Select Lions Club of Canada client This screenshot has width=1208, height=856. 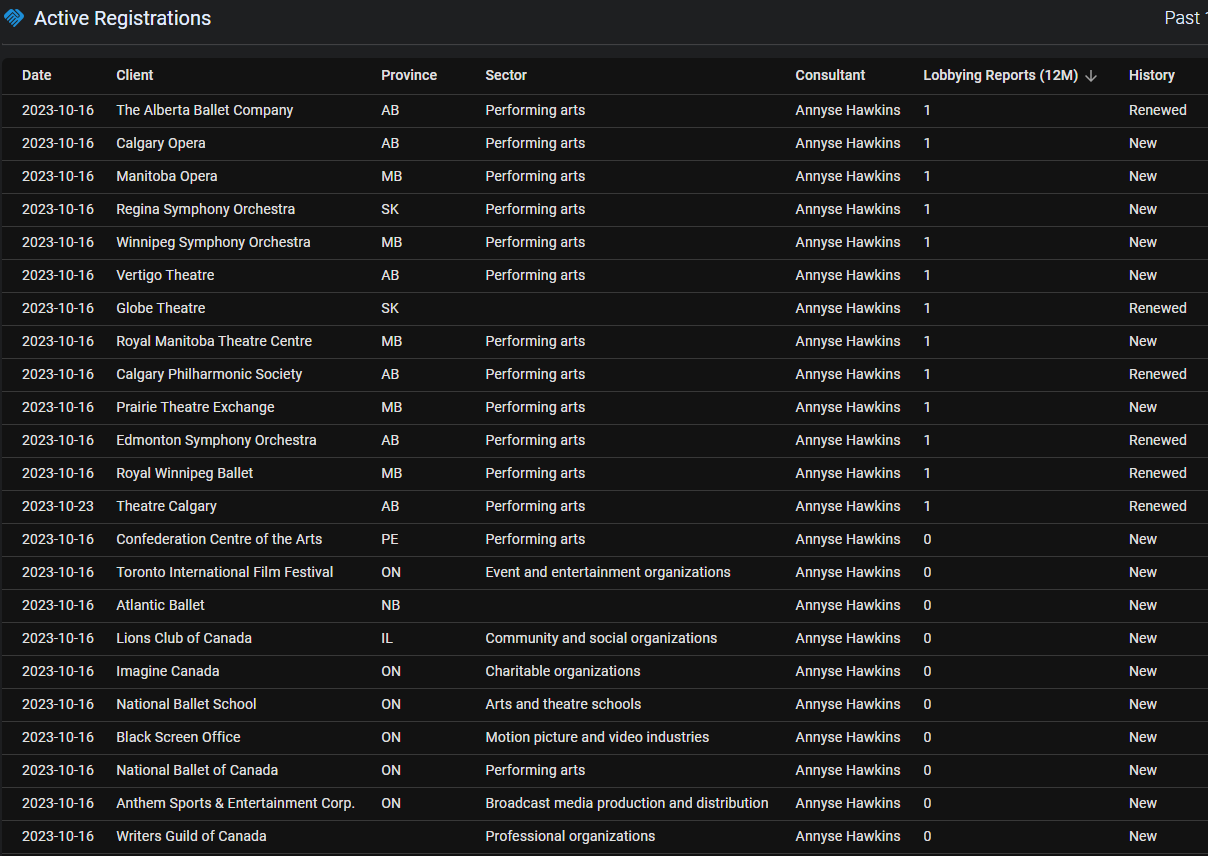(x=184, y=638)
